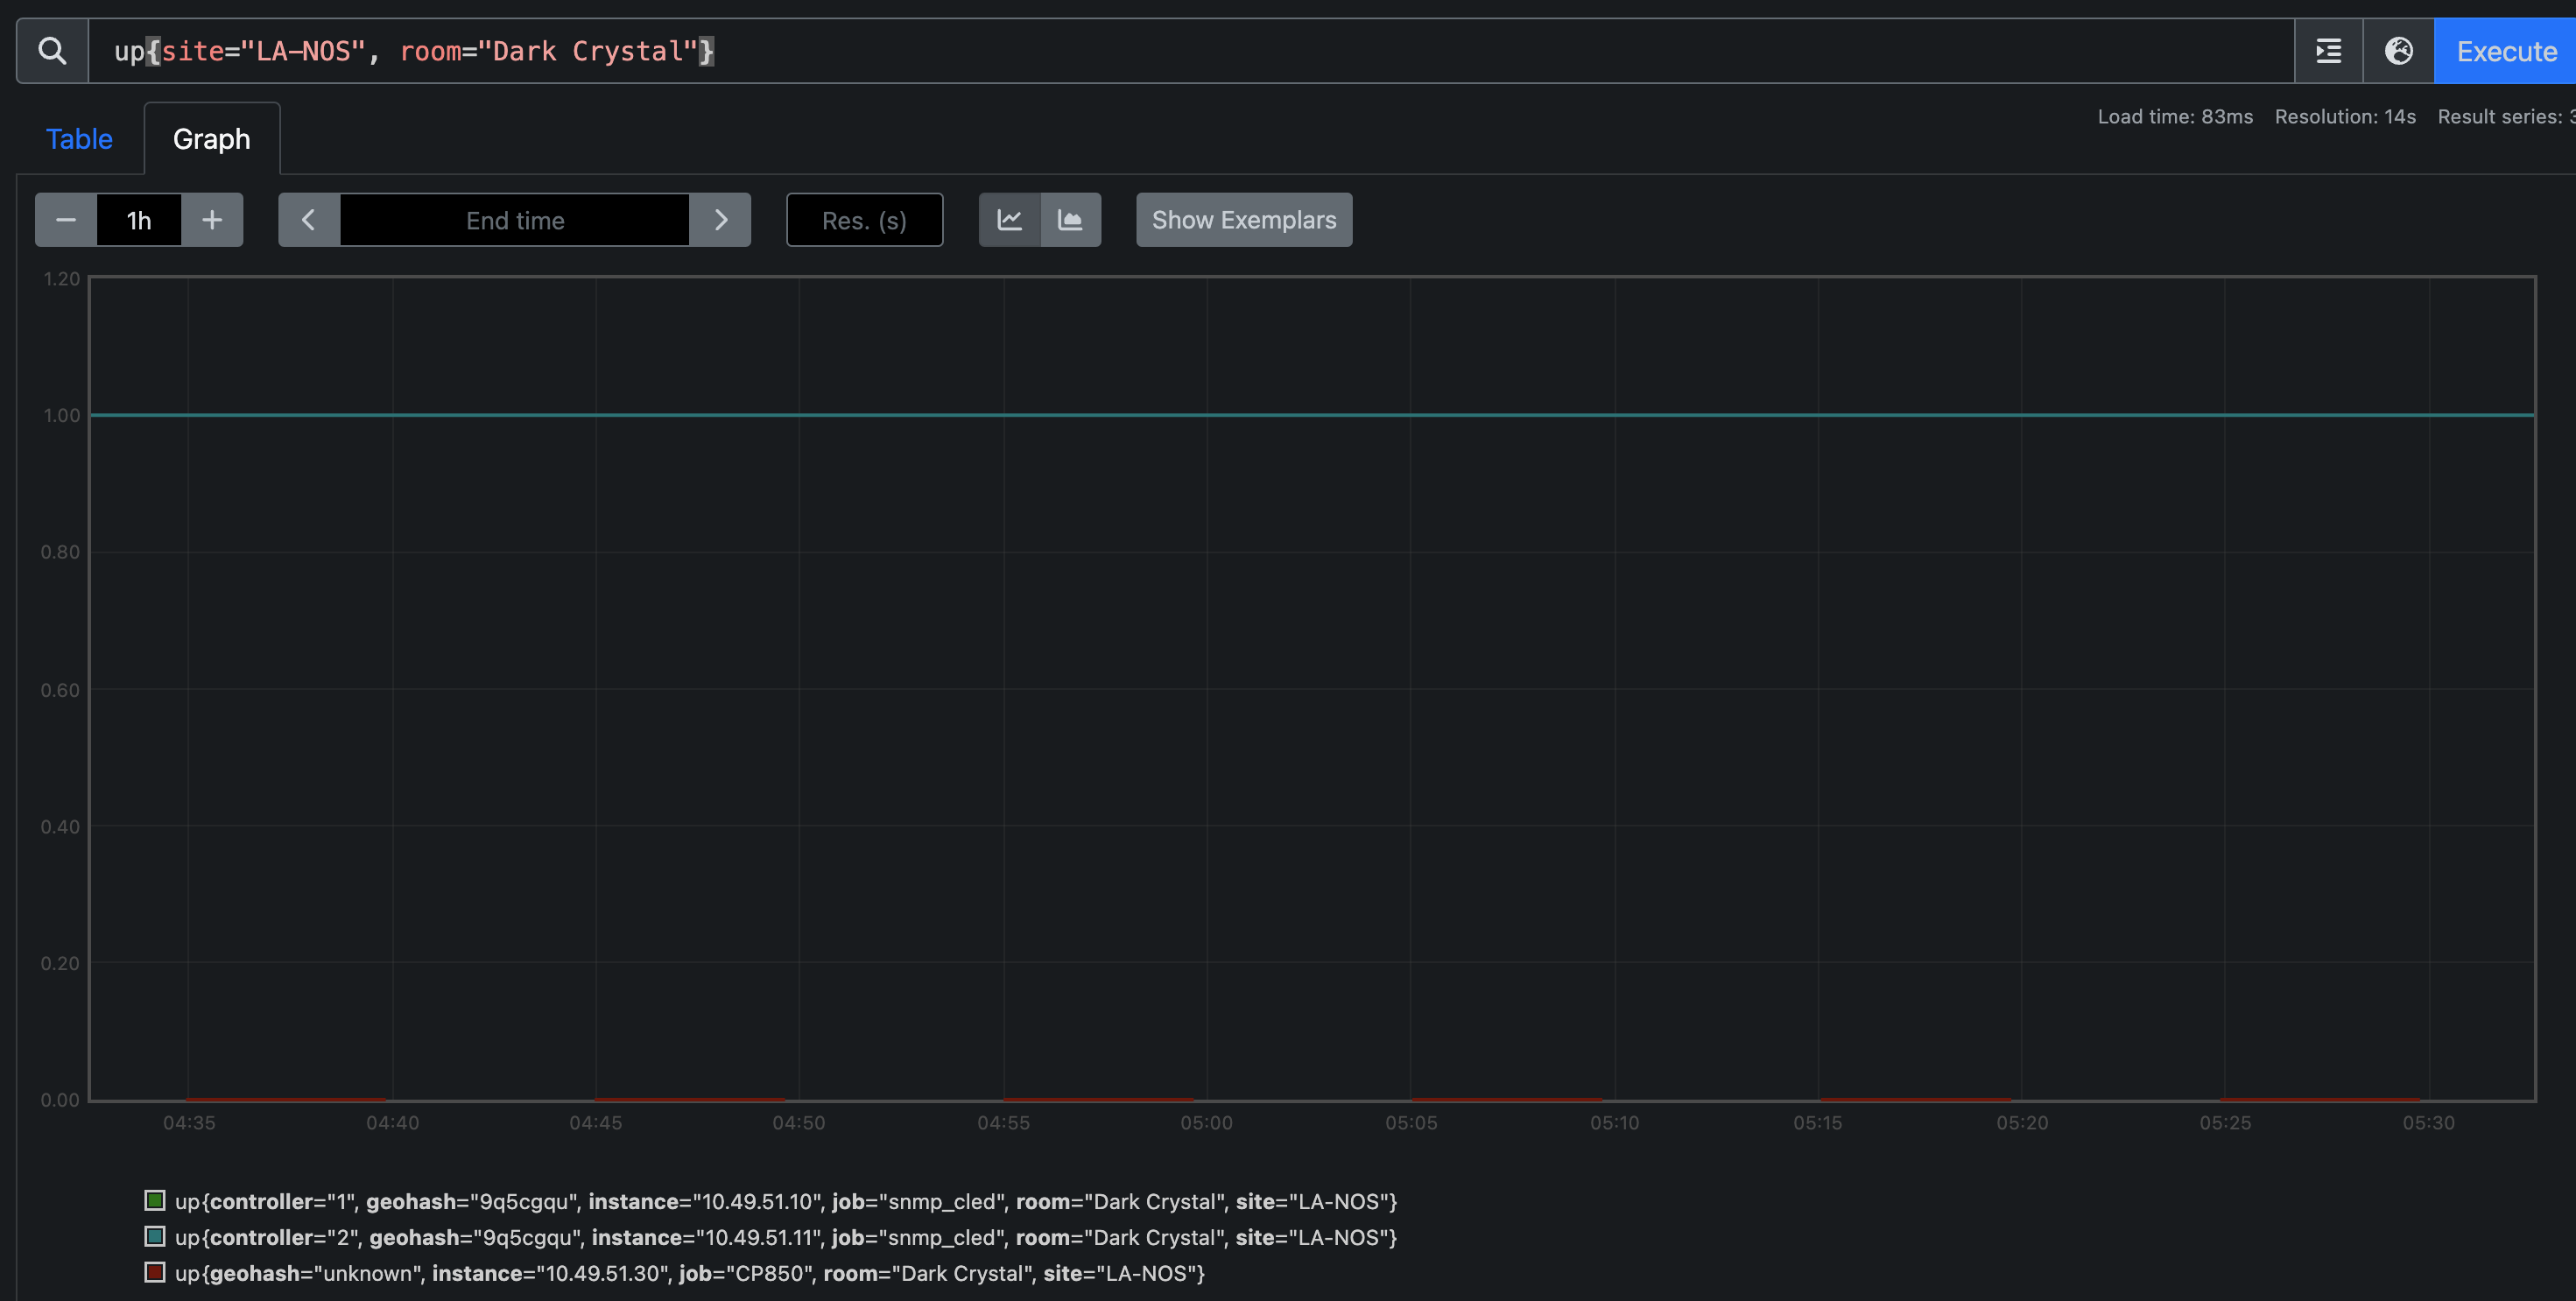The height and width of the screenshot is (1301, 2576).
Task: Switch to stacked area graph mode
Action: click(x=1070, y=220)
